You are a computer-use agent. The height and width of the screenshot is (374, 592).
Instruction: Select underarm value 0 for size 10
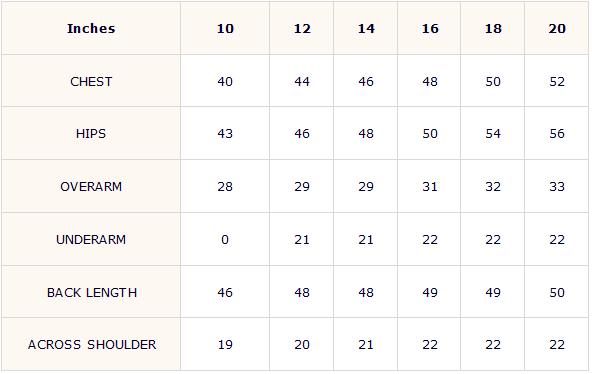pos(225,240)
